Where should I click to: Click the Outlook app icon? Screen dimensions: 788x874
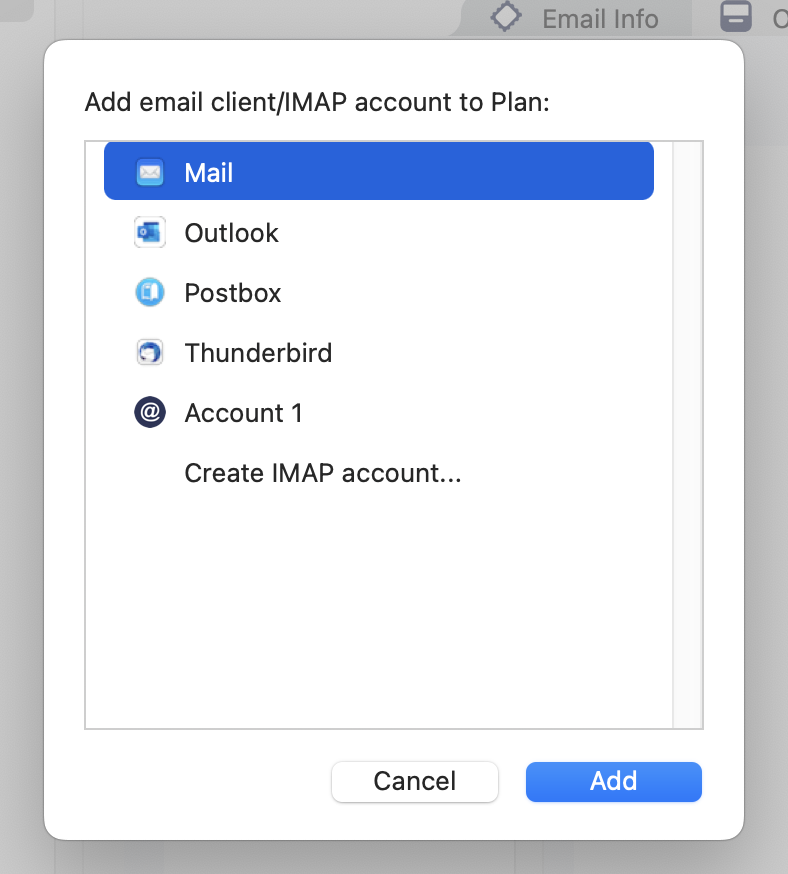click(x=150, y=233)
